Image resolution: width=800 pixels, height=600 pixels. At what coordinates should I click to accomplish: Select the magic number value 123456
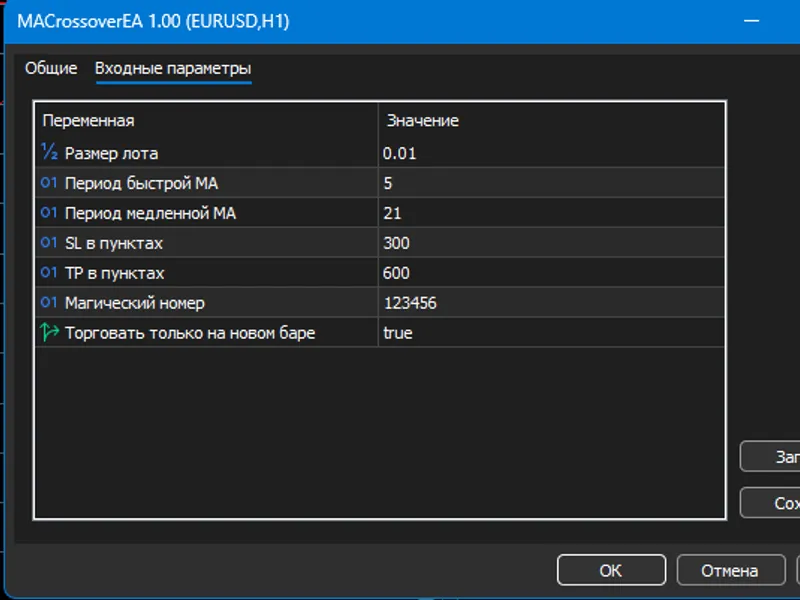[x=410, y=303]
